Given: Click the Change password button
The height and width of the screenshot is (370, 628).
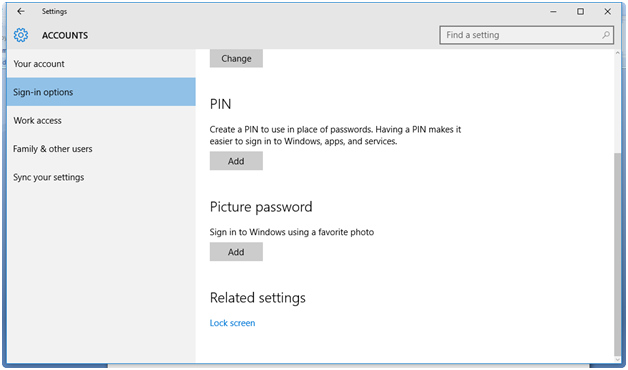Looking at the screenshot, I should (236, 58).
